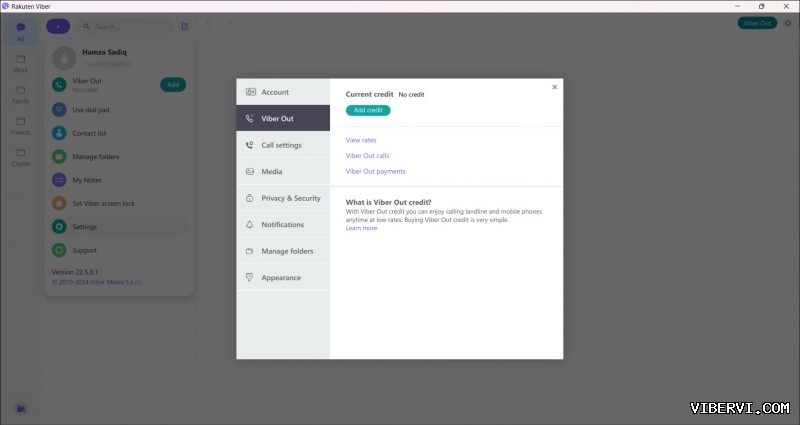Open the Appearance settings tab

coord(282,278)
